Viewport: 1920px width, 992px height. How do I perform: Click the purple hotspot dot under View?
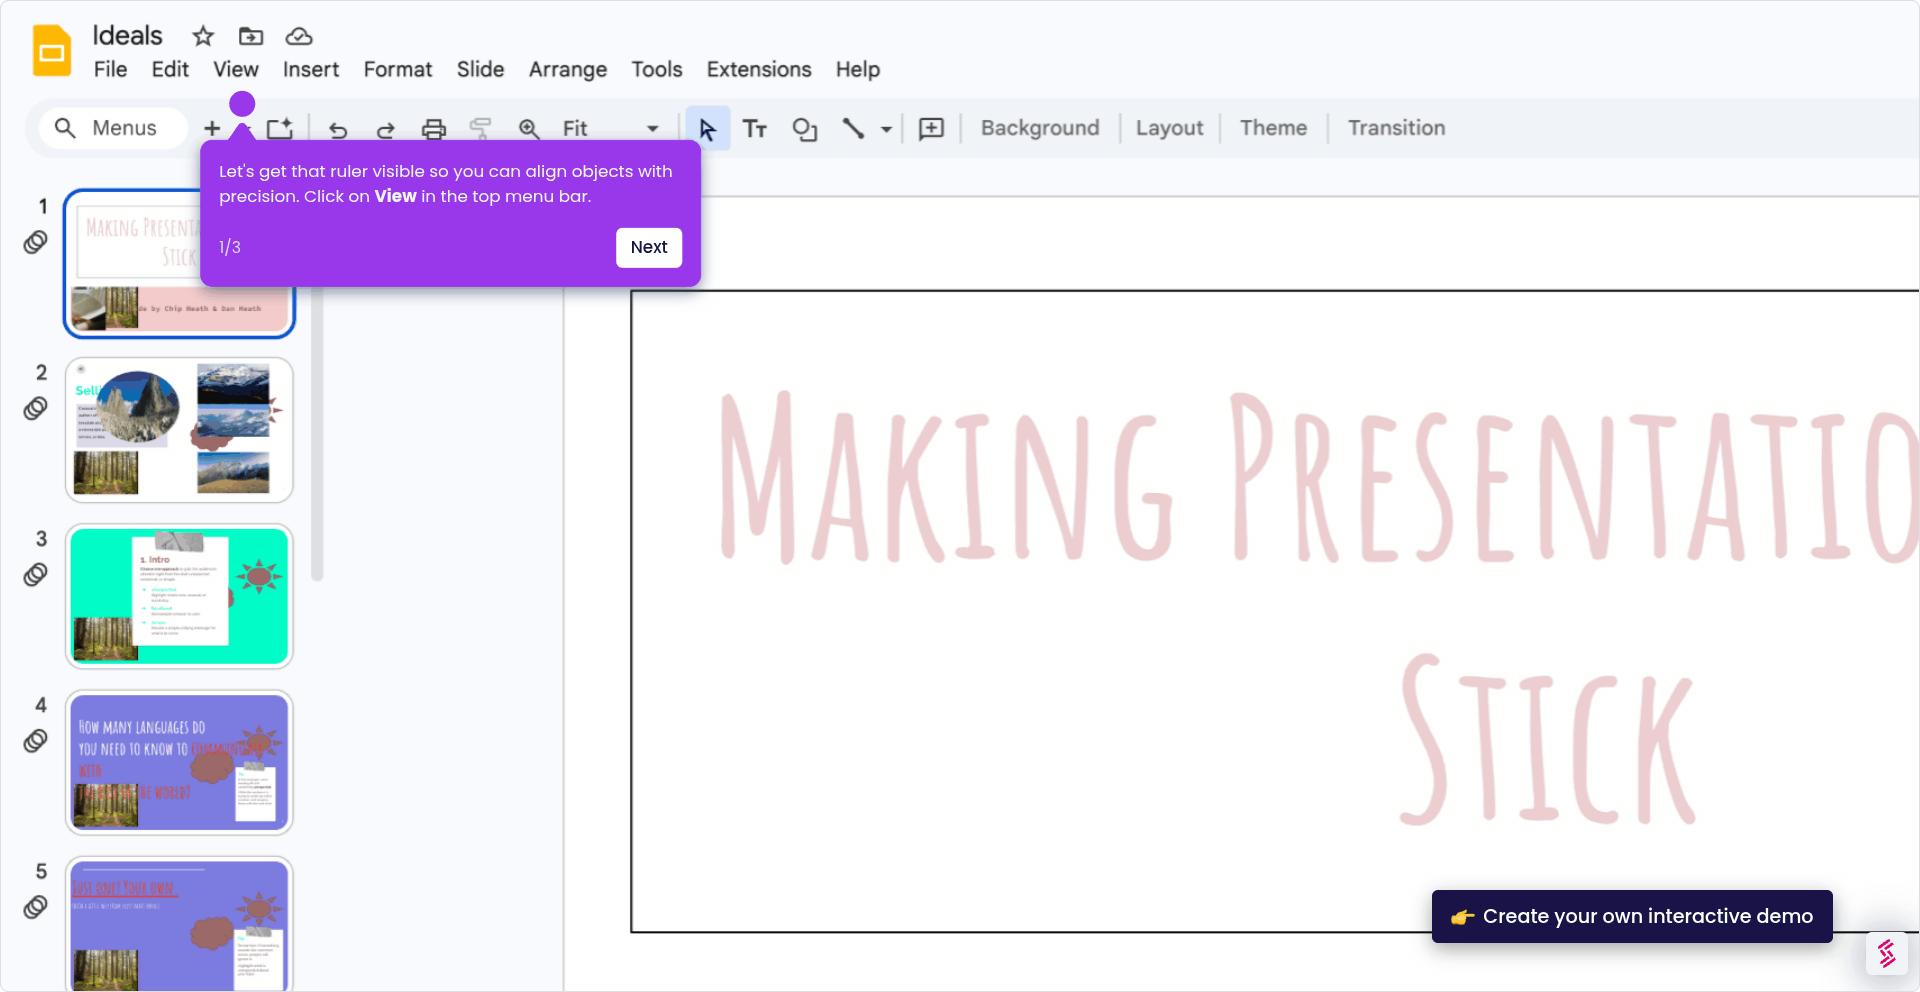pos(242,104)
